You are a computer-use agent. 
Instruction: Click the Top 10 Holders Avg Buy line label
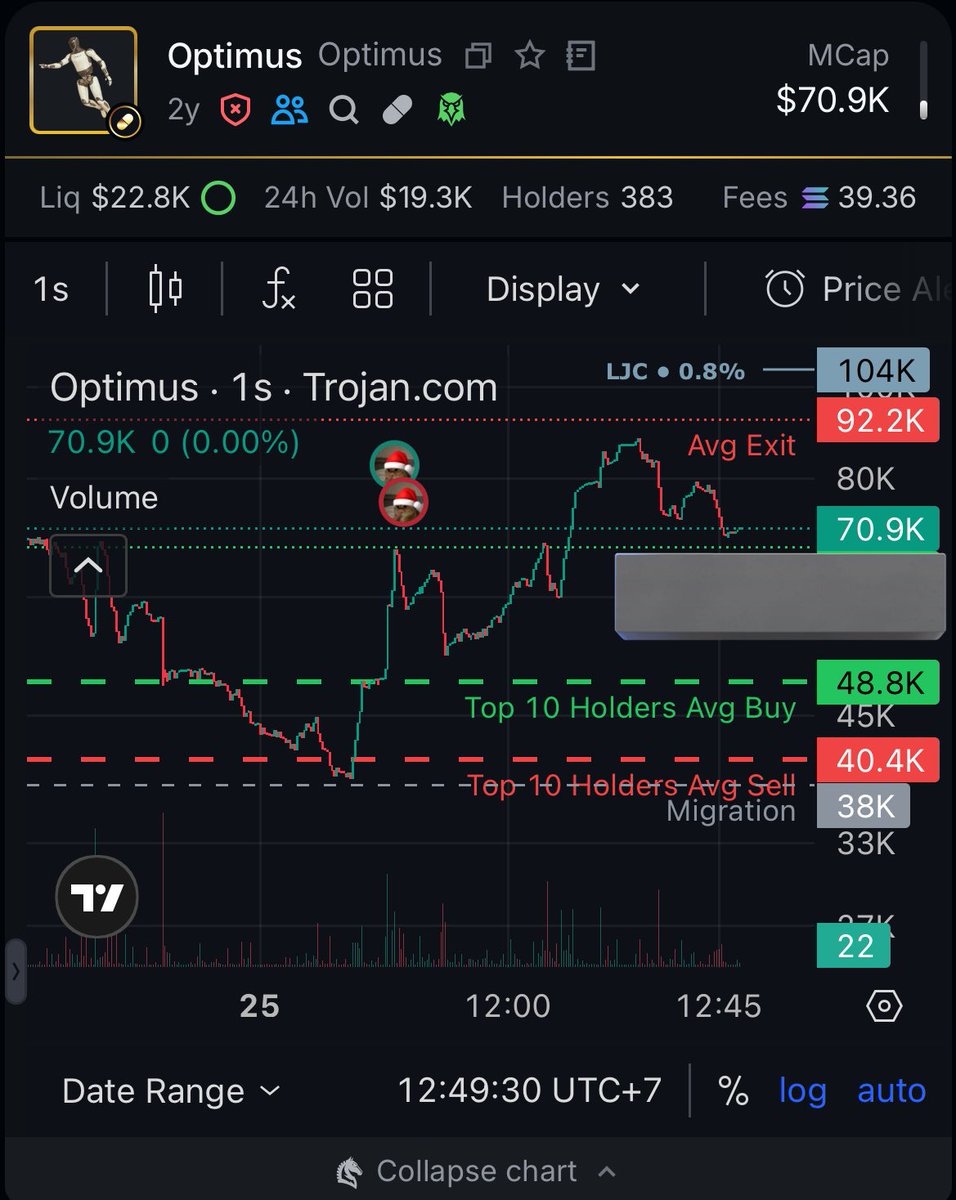pos(630,708)
